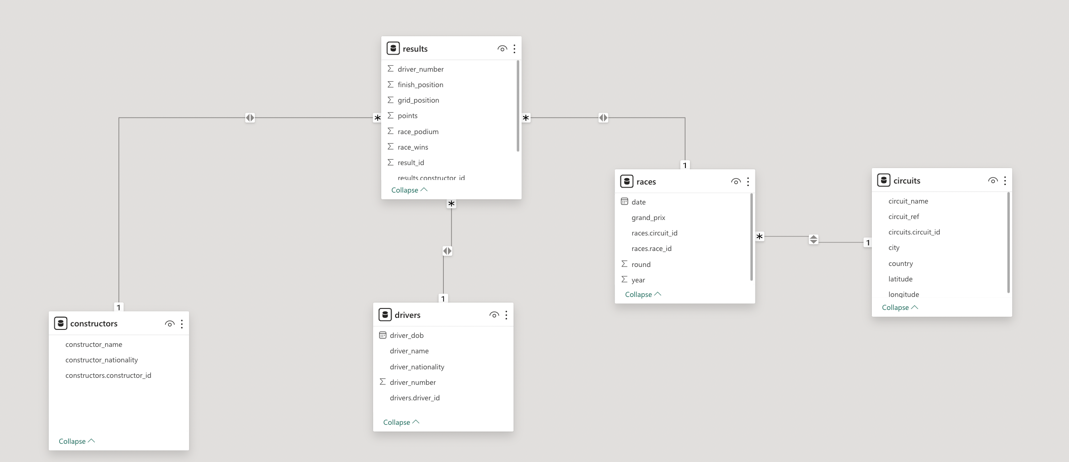1069x462 pixels.
Task: Click the races table database icon
Action: pos(627,181)
